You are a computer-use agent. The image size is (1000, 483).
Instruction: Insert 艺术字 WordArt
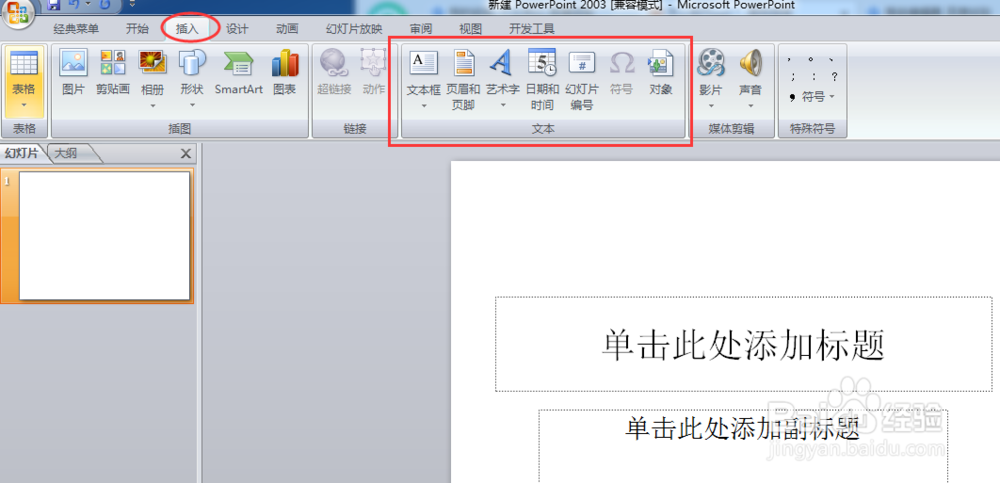(503, 71)
